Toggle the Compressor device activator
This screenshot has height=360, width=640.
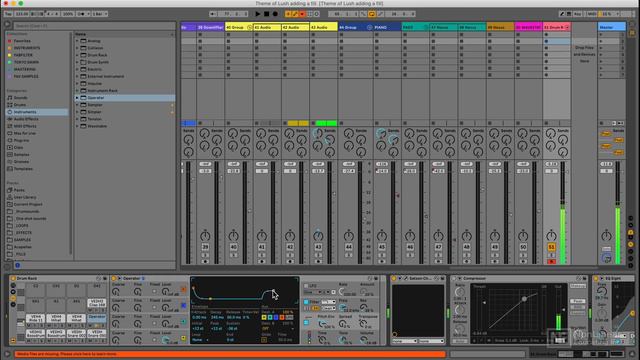pyautogui.click(x=454, y=278)
